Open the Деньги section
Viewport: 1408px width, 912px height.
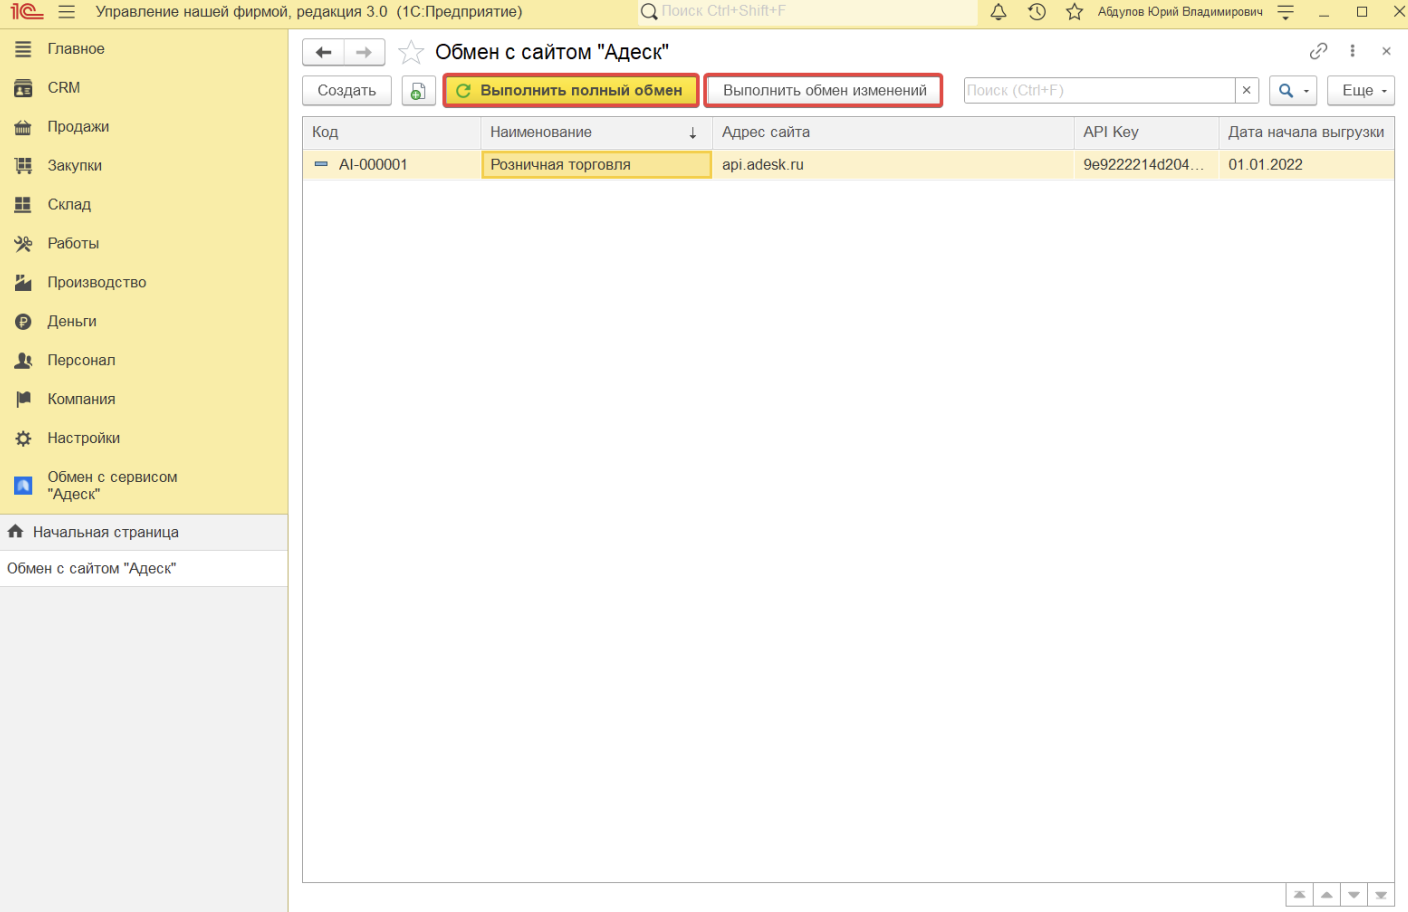point(144,322)
